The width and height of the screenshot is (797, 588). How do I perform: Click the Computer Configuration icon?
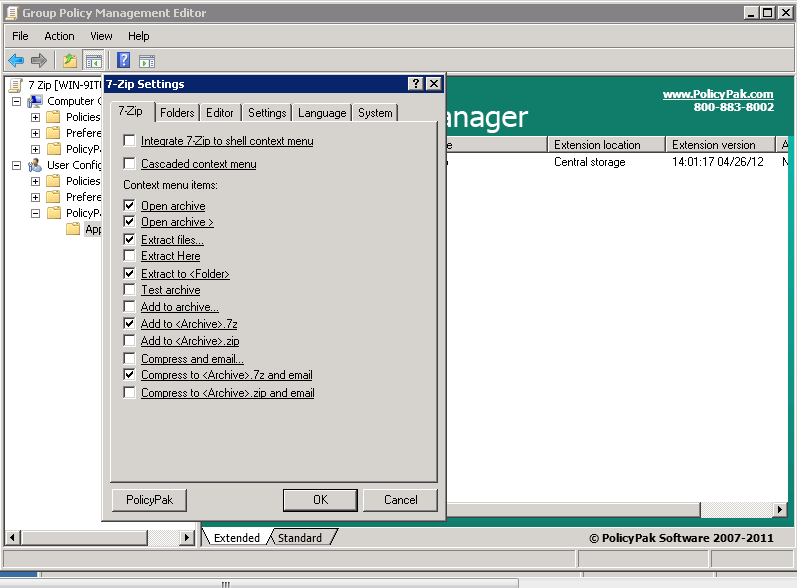35,101
